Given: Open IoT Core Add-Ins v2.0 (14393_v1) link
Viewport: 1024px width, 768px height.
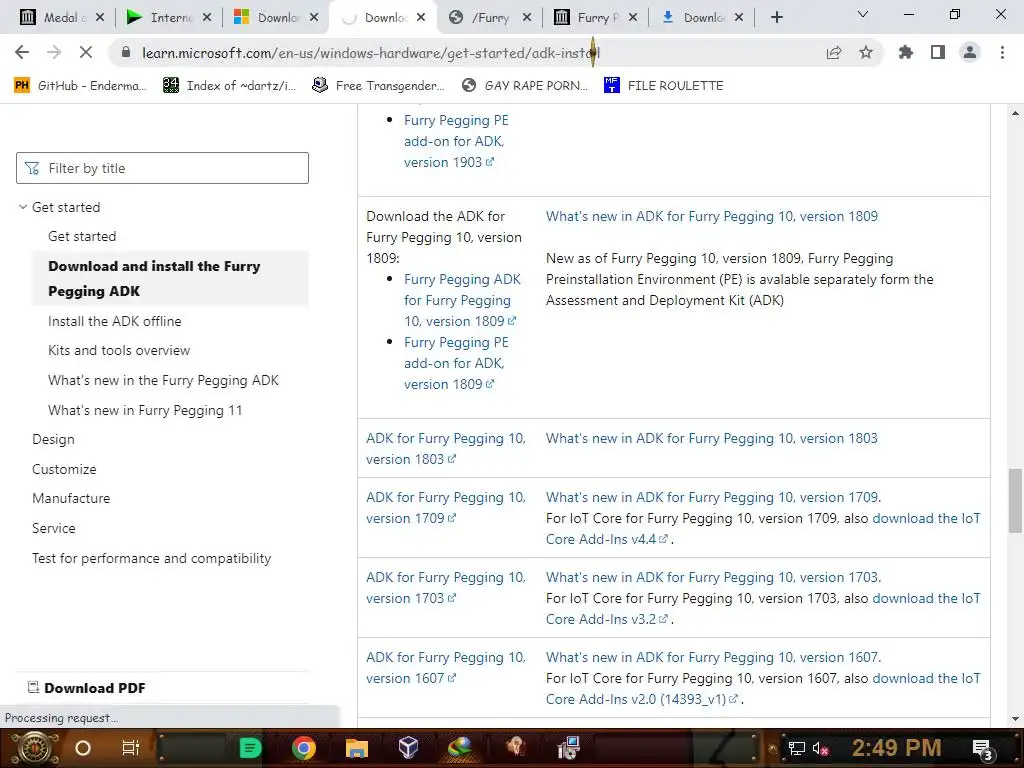Looking at the screenshot, I should click(763, 688).
